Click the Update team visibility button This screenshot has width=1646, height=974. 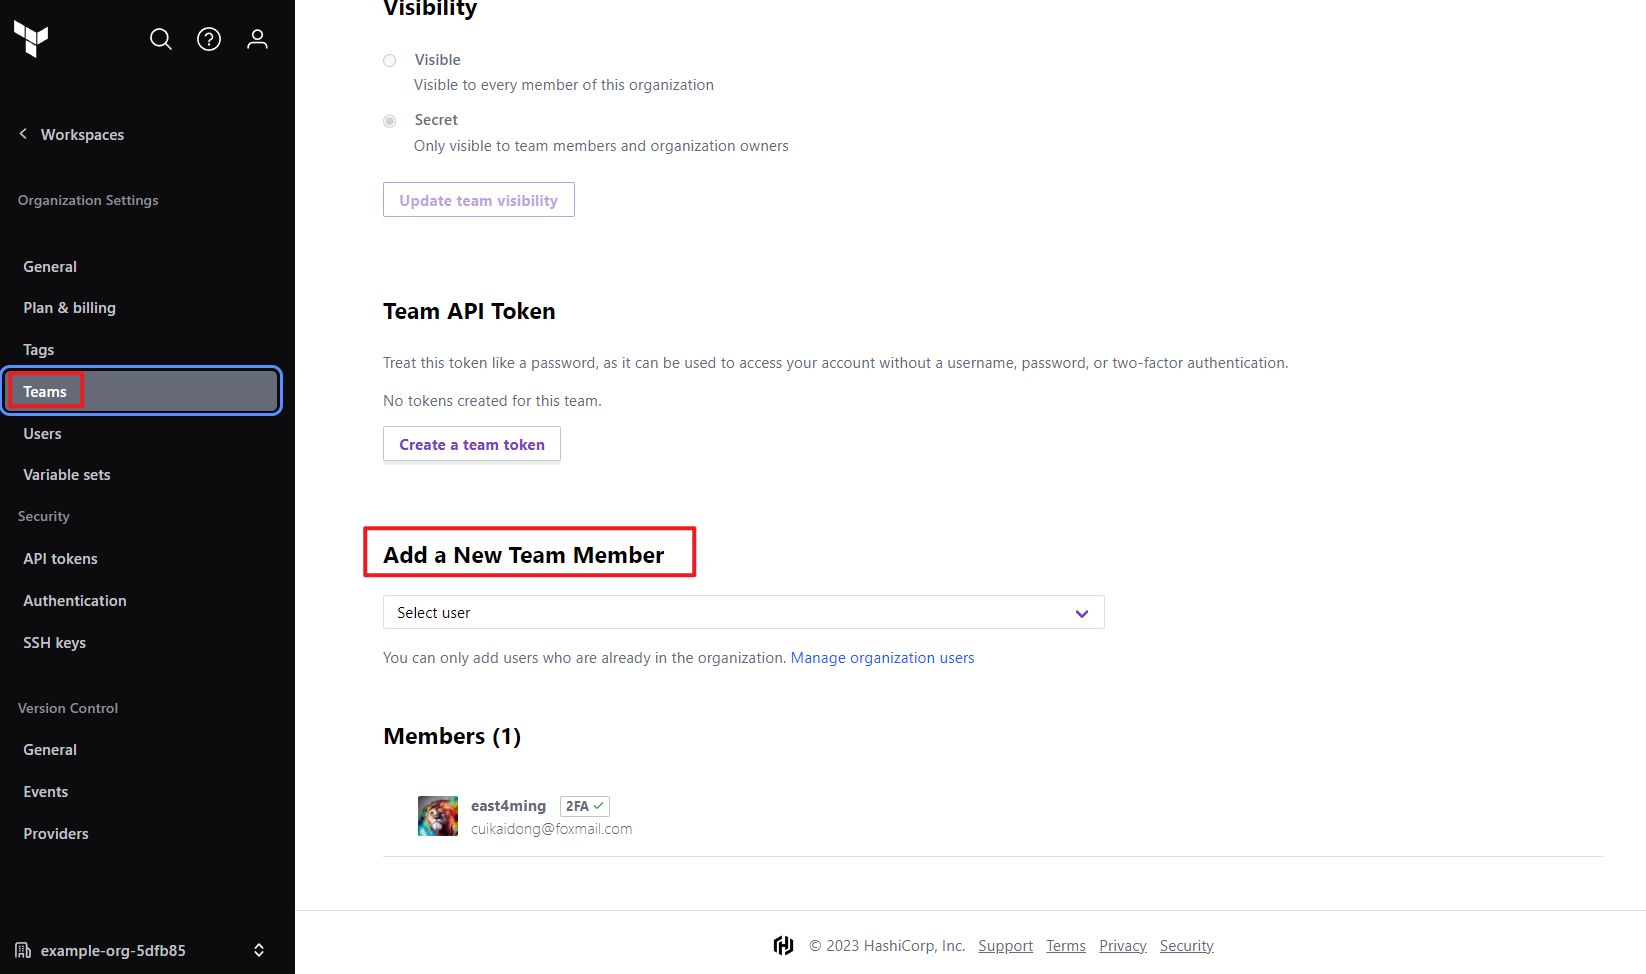(x=479, y=200)
